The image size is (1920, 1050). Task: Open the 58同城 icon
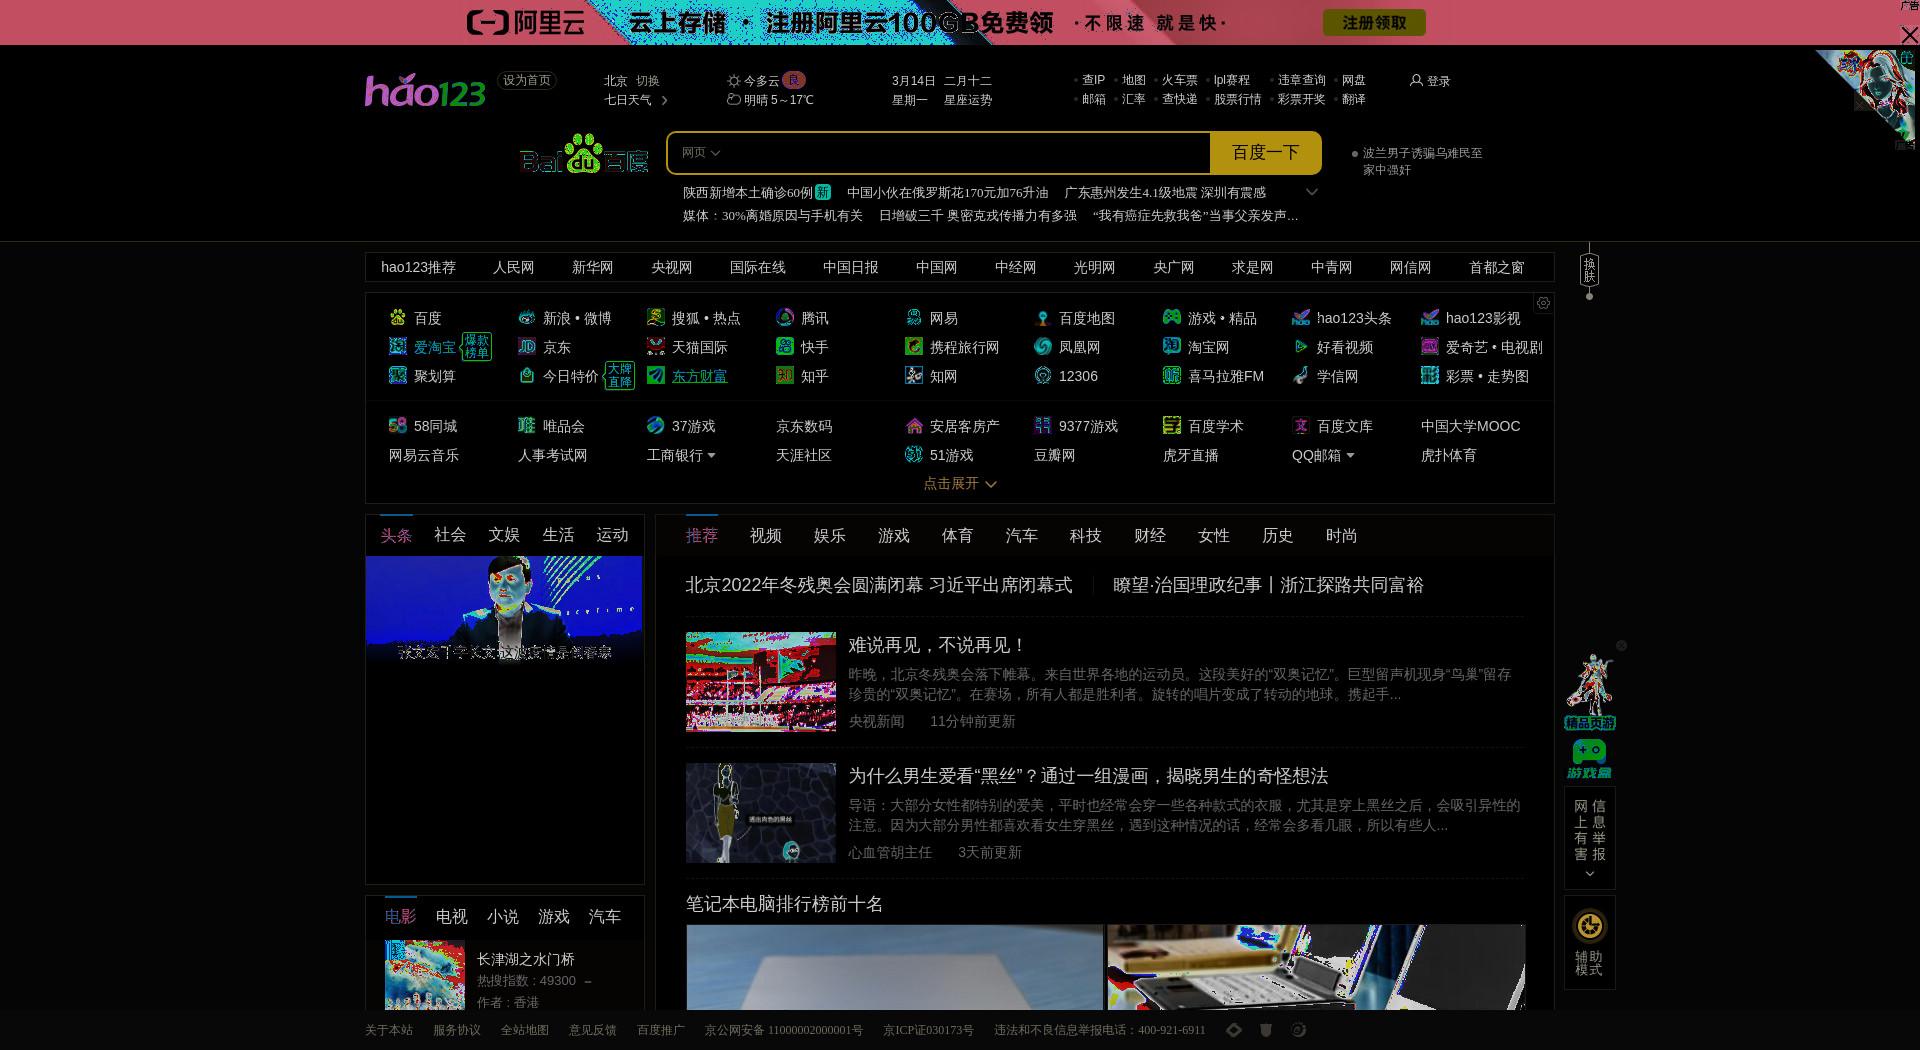(398, 426)
